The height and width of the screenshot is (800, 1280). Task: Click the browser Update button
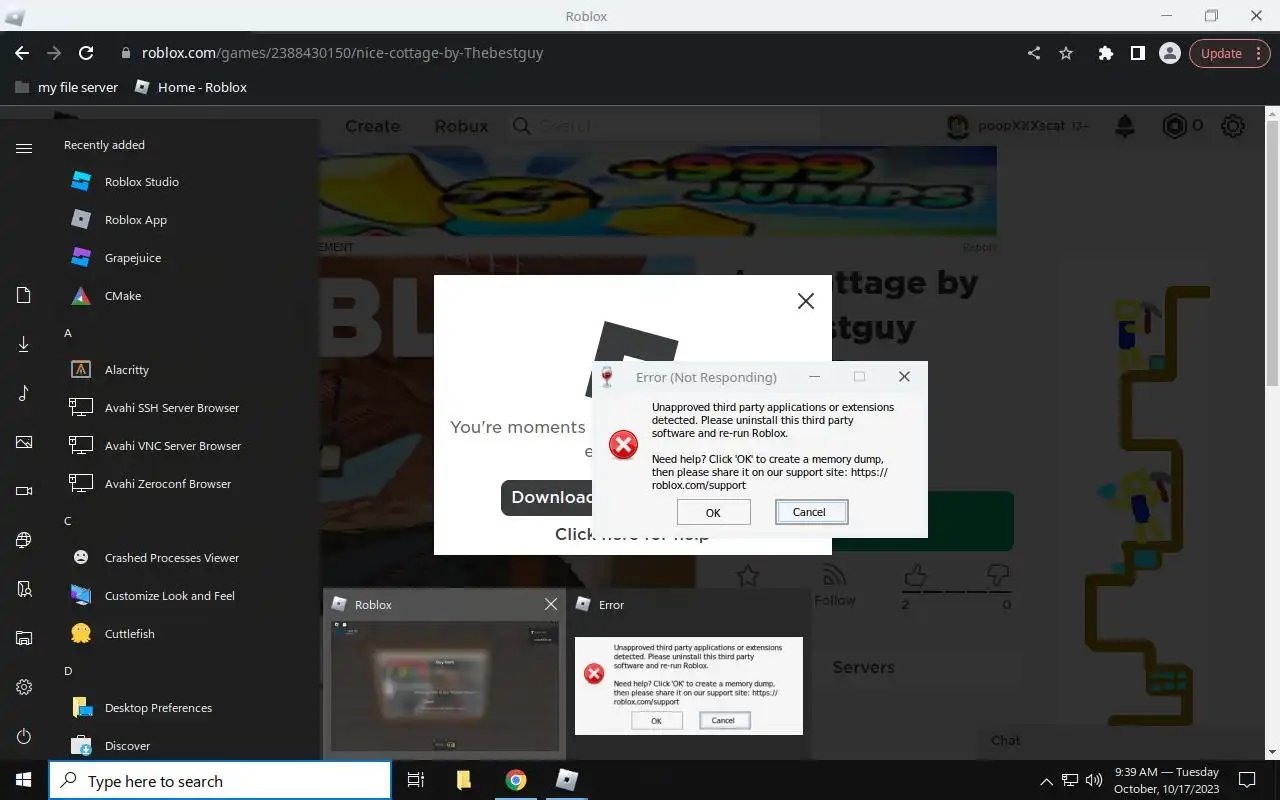tap(1230, 53)
